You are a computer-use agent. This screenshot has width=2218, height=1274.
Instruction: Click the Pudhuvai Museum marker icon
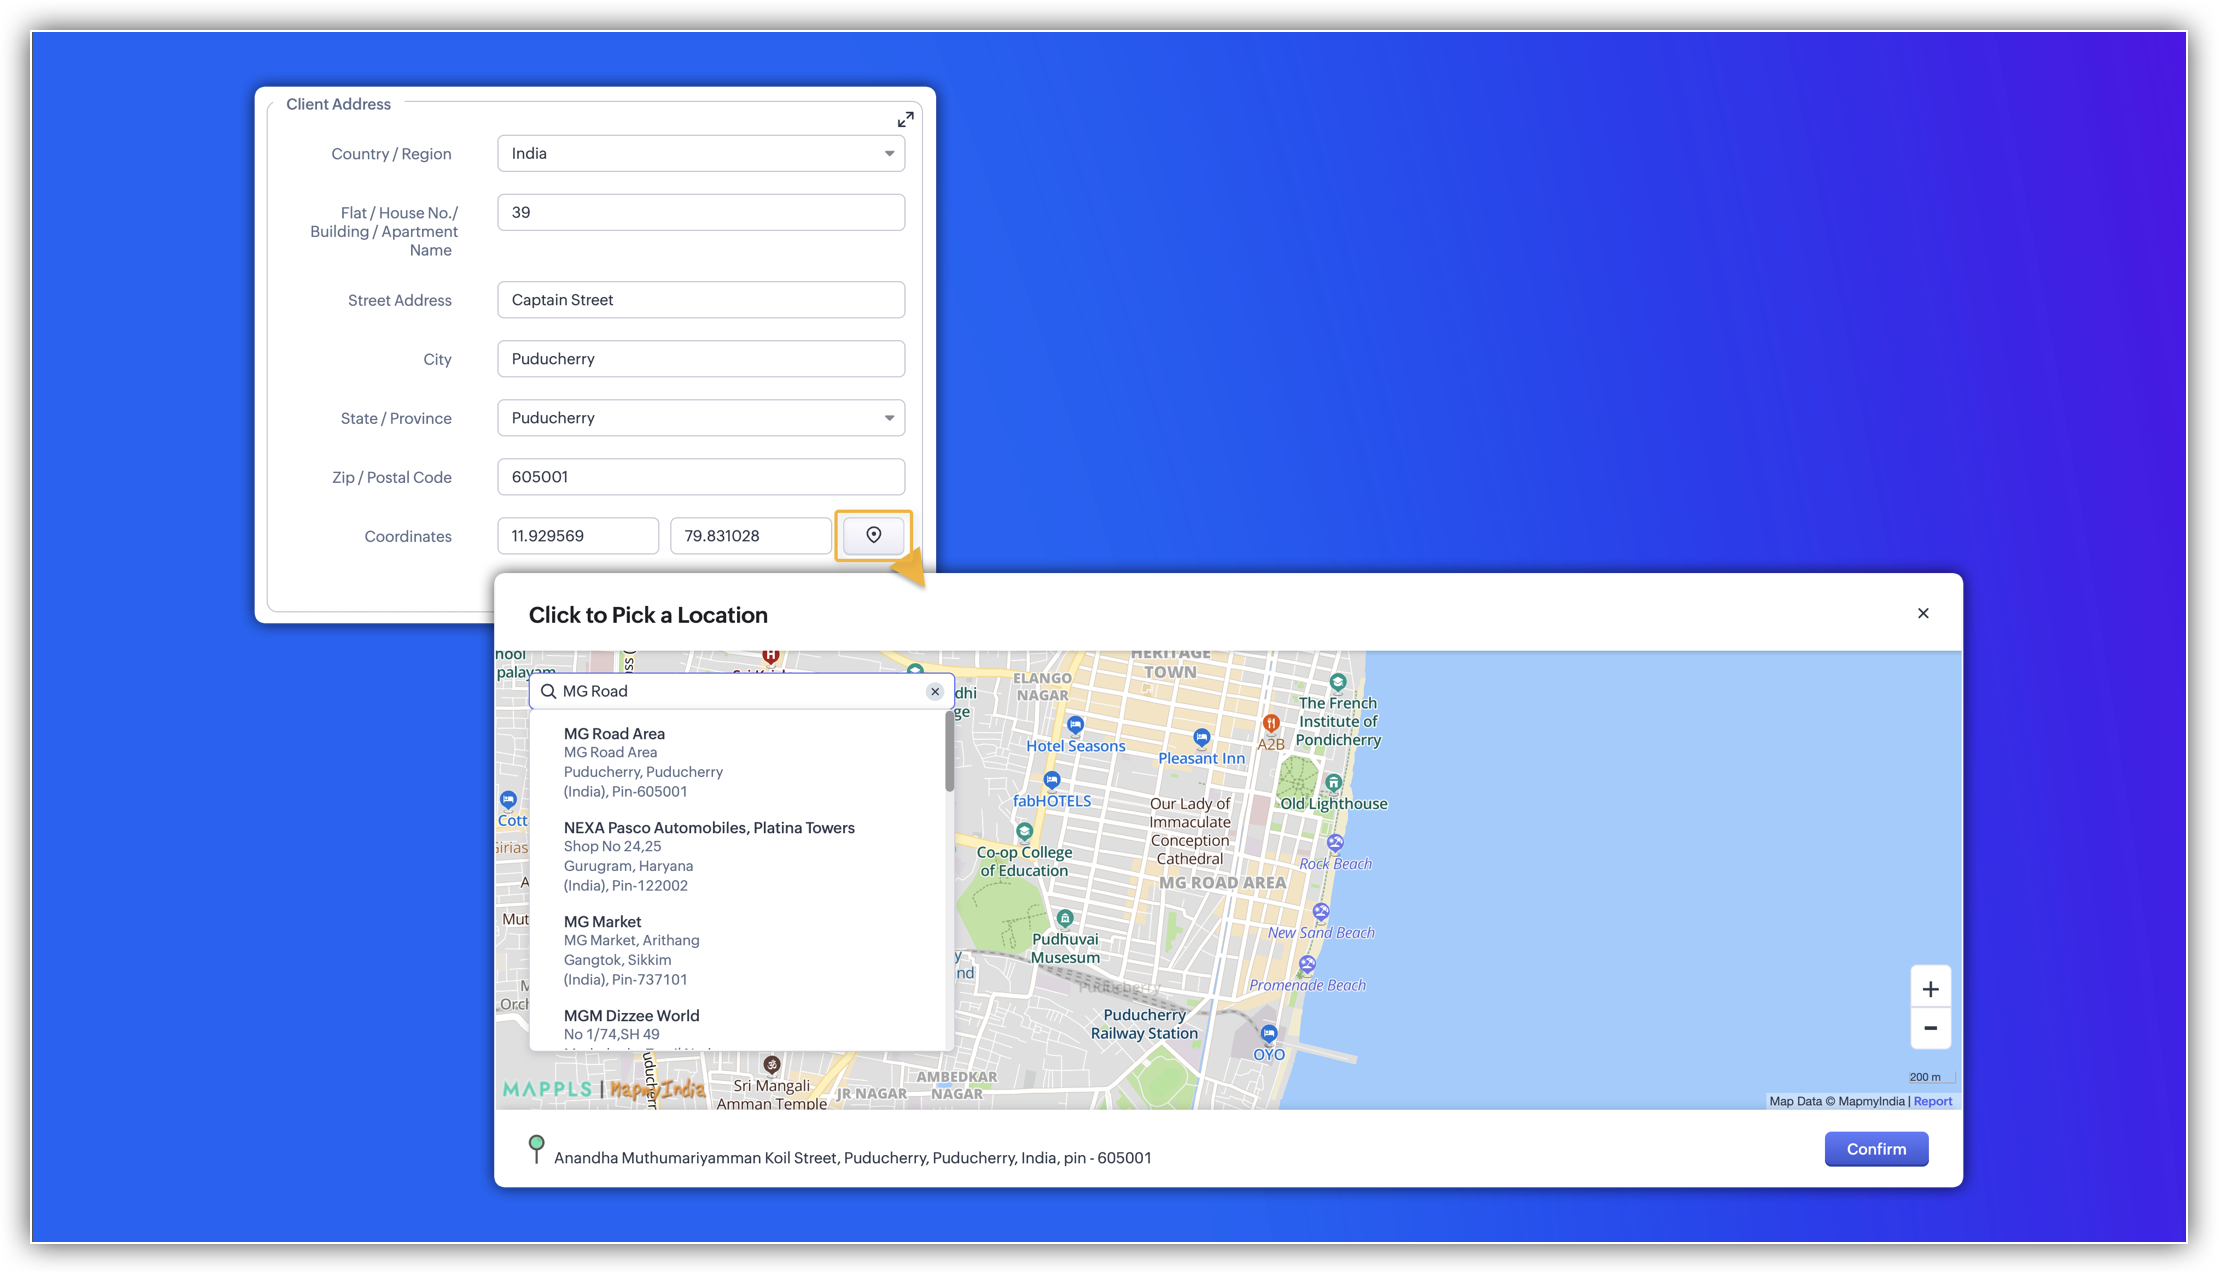tap(1065, 918)
